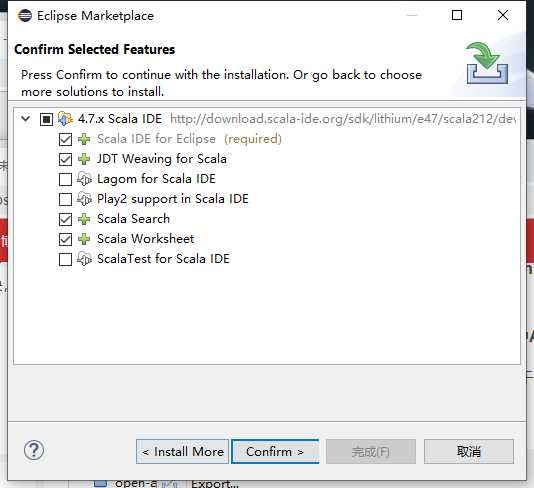Check Play2 support in Scala IDE
The height and width of the screenshot is (488, 534).
coord(65,199)
